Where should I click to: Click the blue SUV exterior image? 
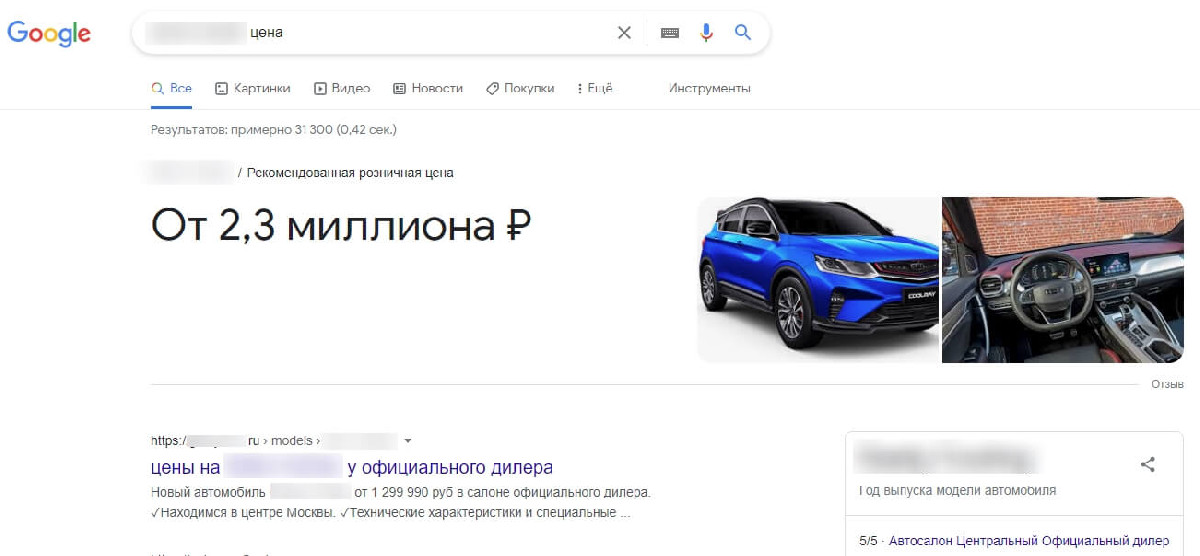817,279
